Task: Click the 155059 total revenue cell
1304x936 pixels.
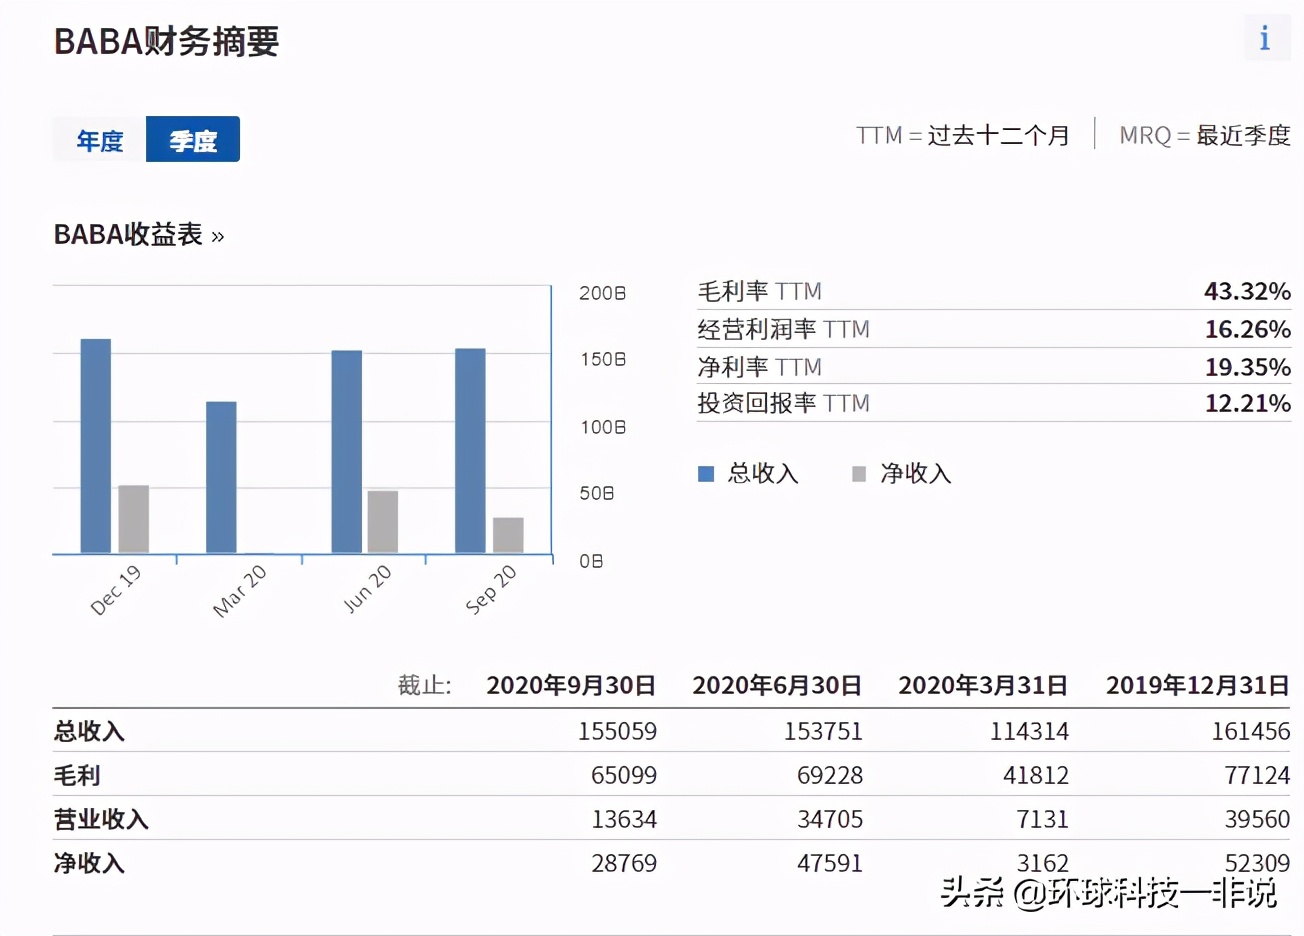Action: click(617, 731)
